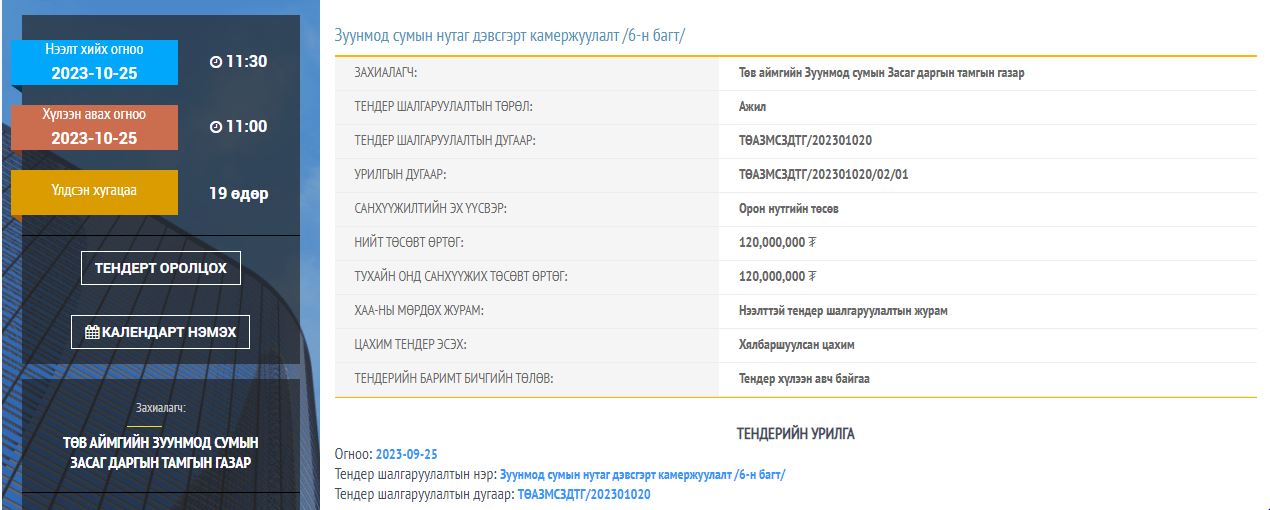Click the clock icon beside 11:30
This screenshot has height=510, width=1270.
point(215,62)
